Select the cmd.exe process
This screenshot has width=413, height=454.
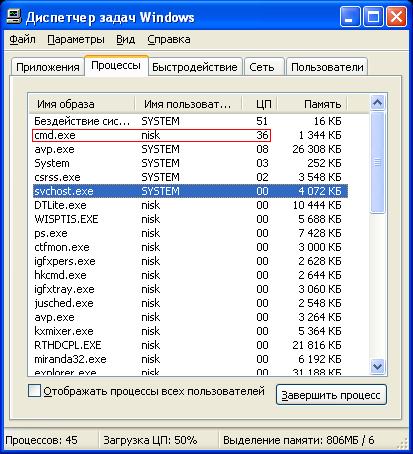tap(190, 135)
